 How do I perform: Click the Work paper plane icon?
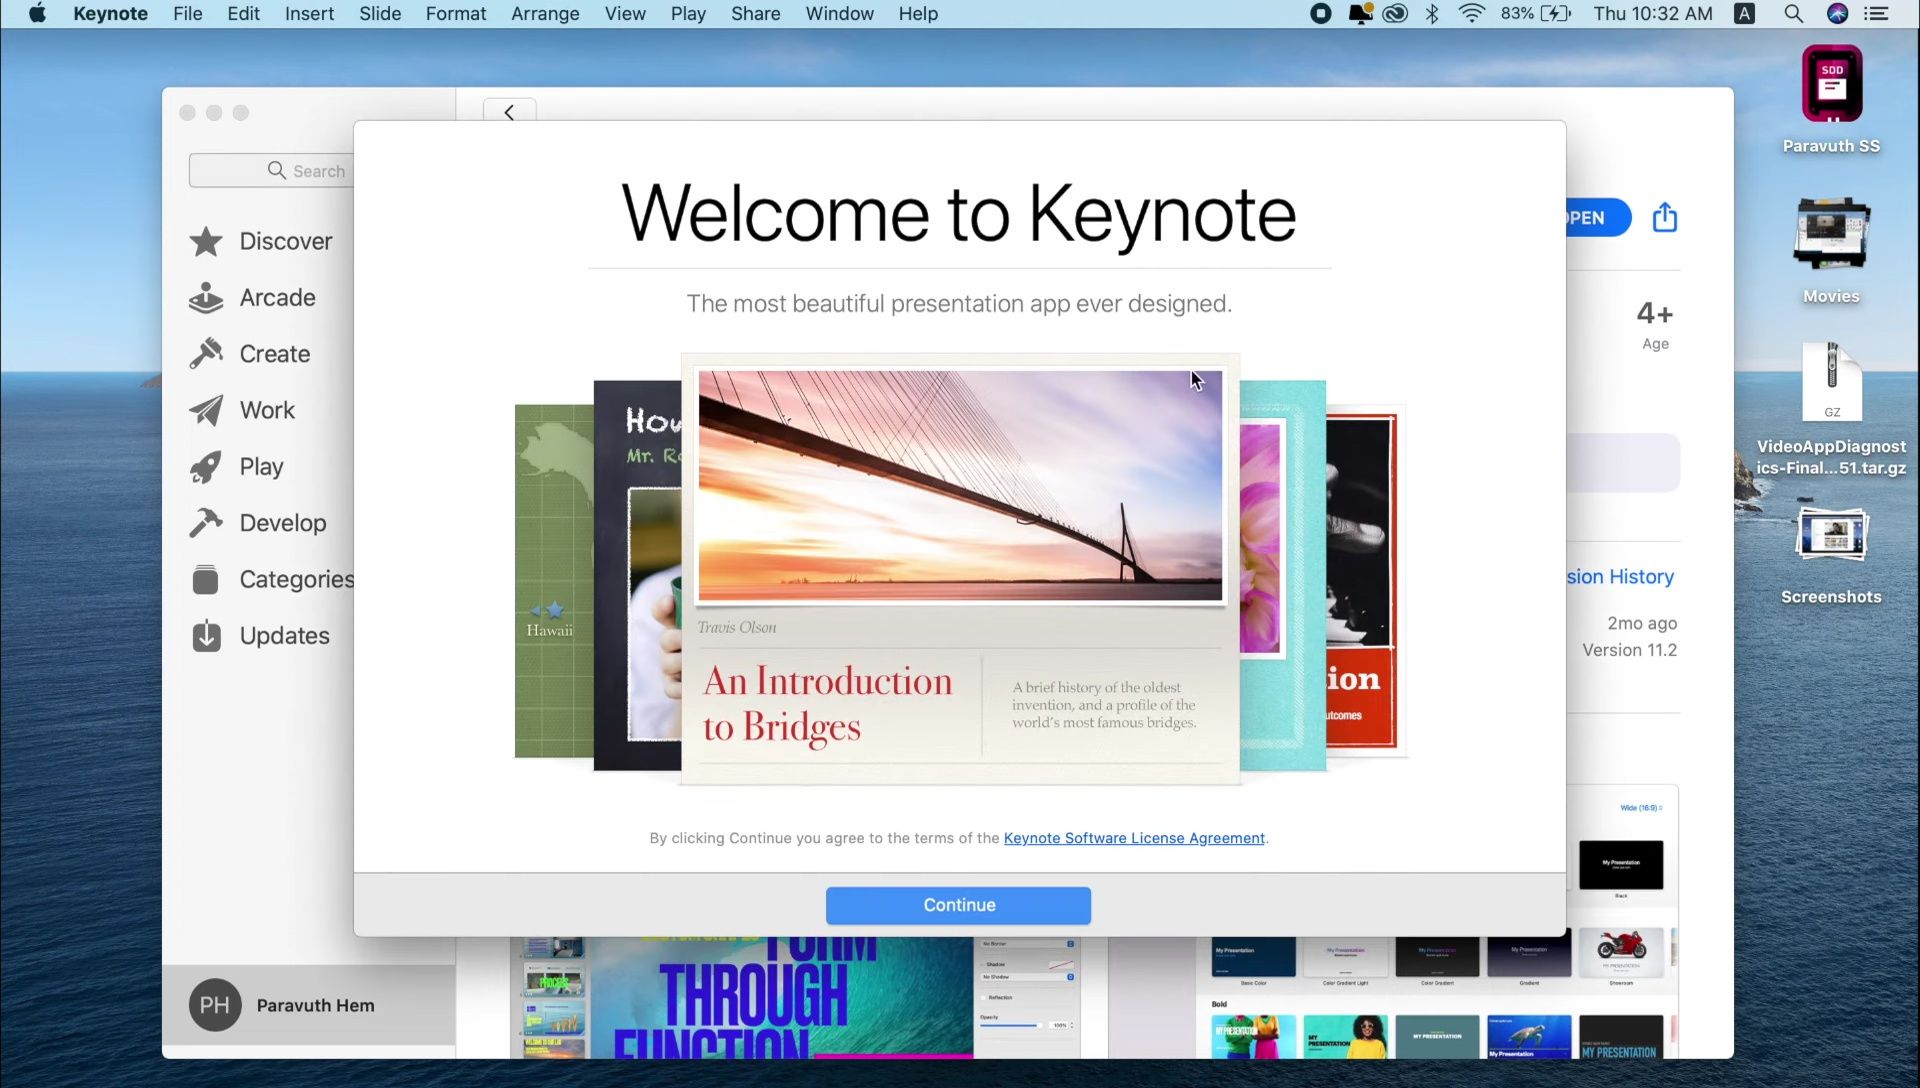click(206, 410)
